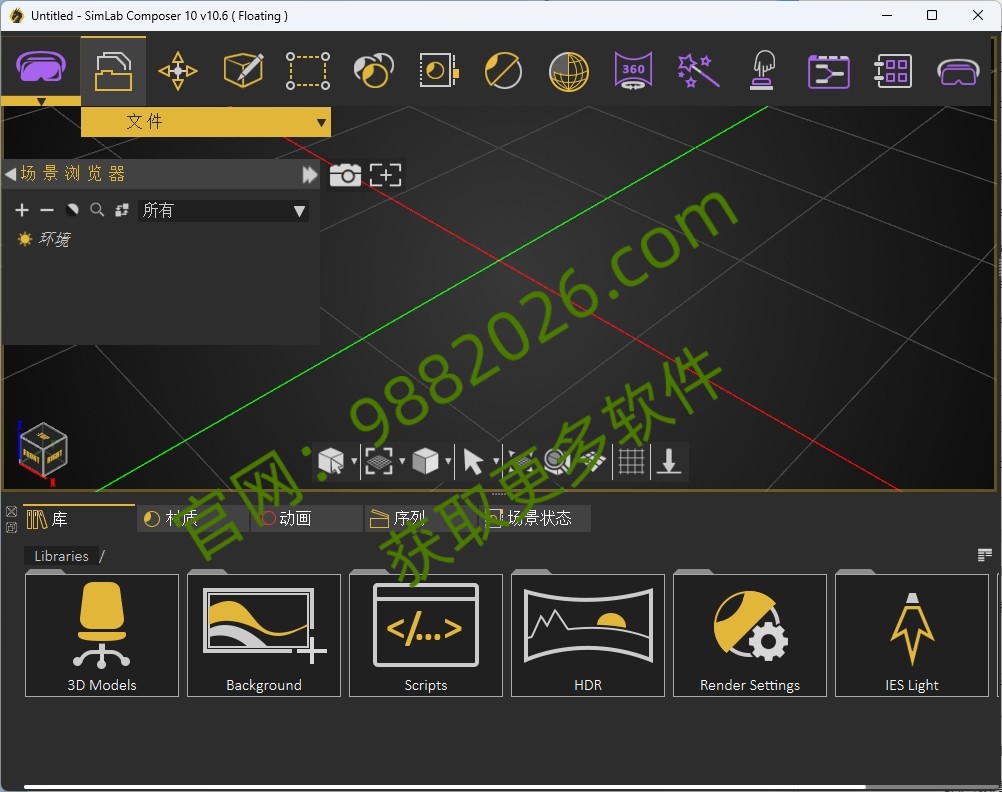Open the Render Settings library folder
The height and width of the screenshot is (792, 1002).
click(x=750, y=635)
